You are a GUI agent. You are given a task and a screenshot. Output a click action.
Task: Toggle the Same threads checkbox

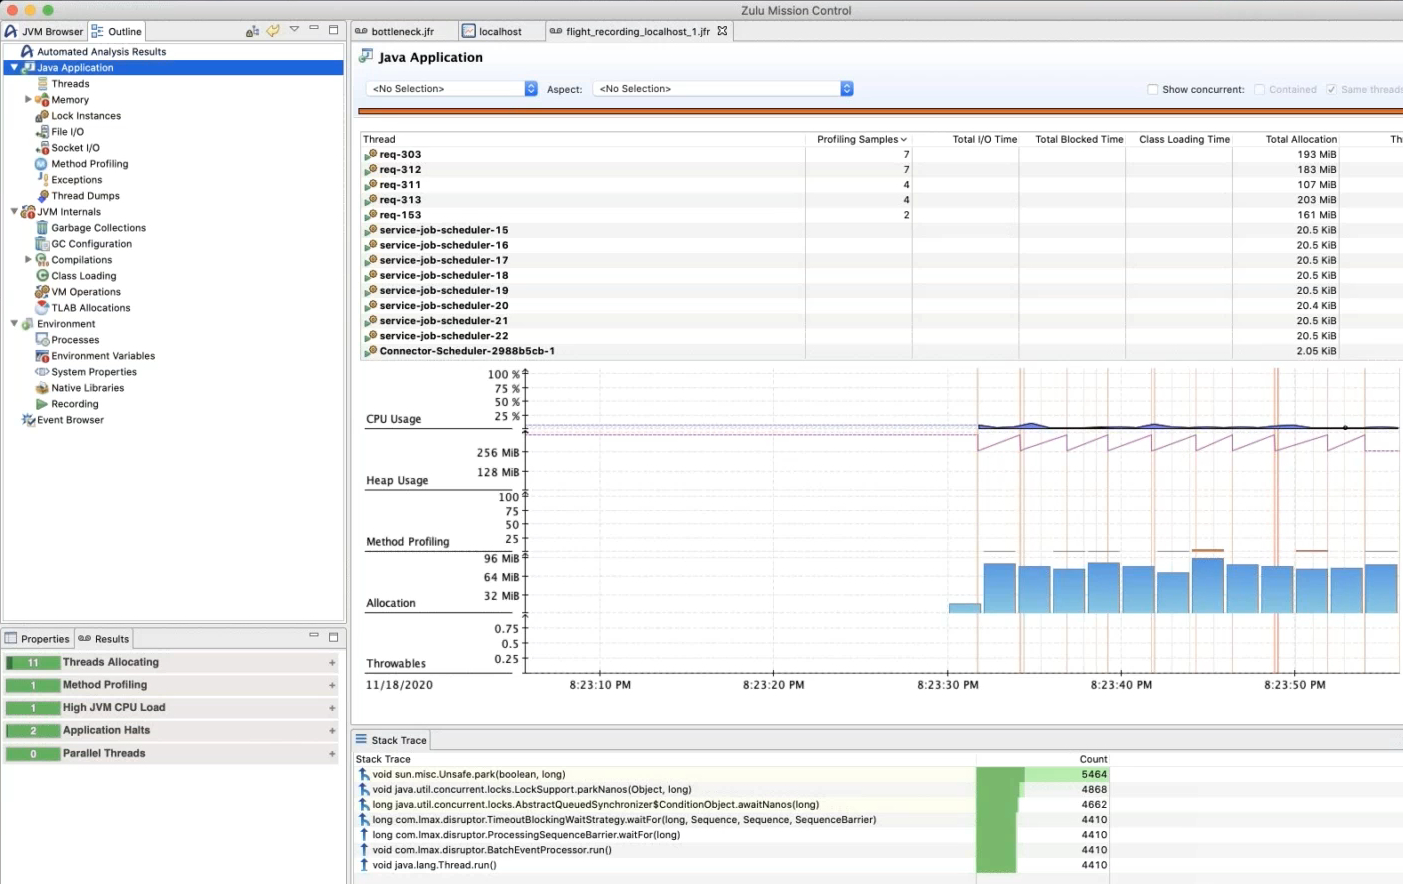tap(1331, 89)
